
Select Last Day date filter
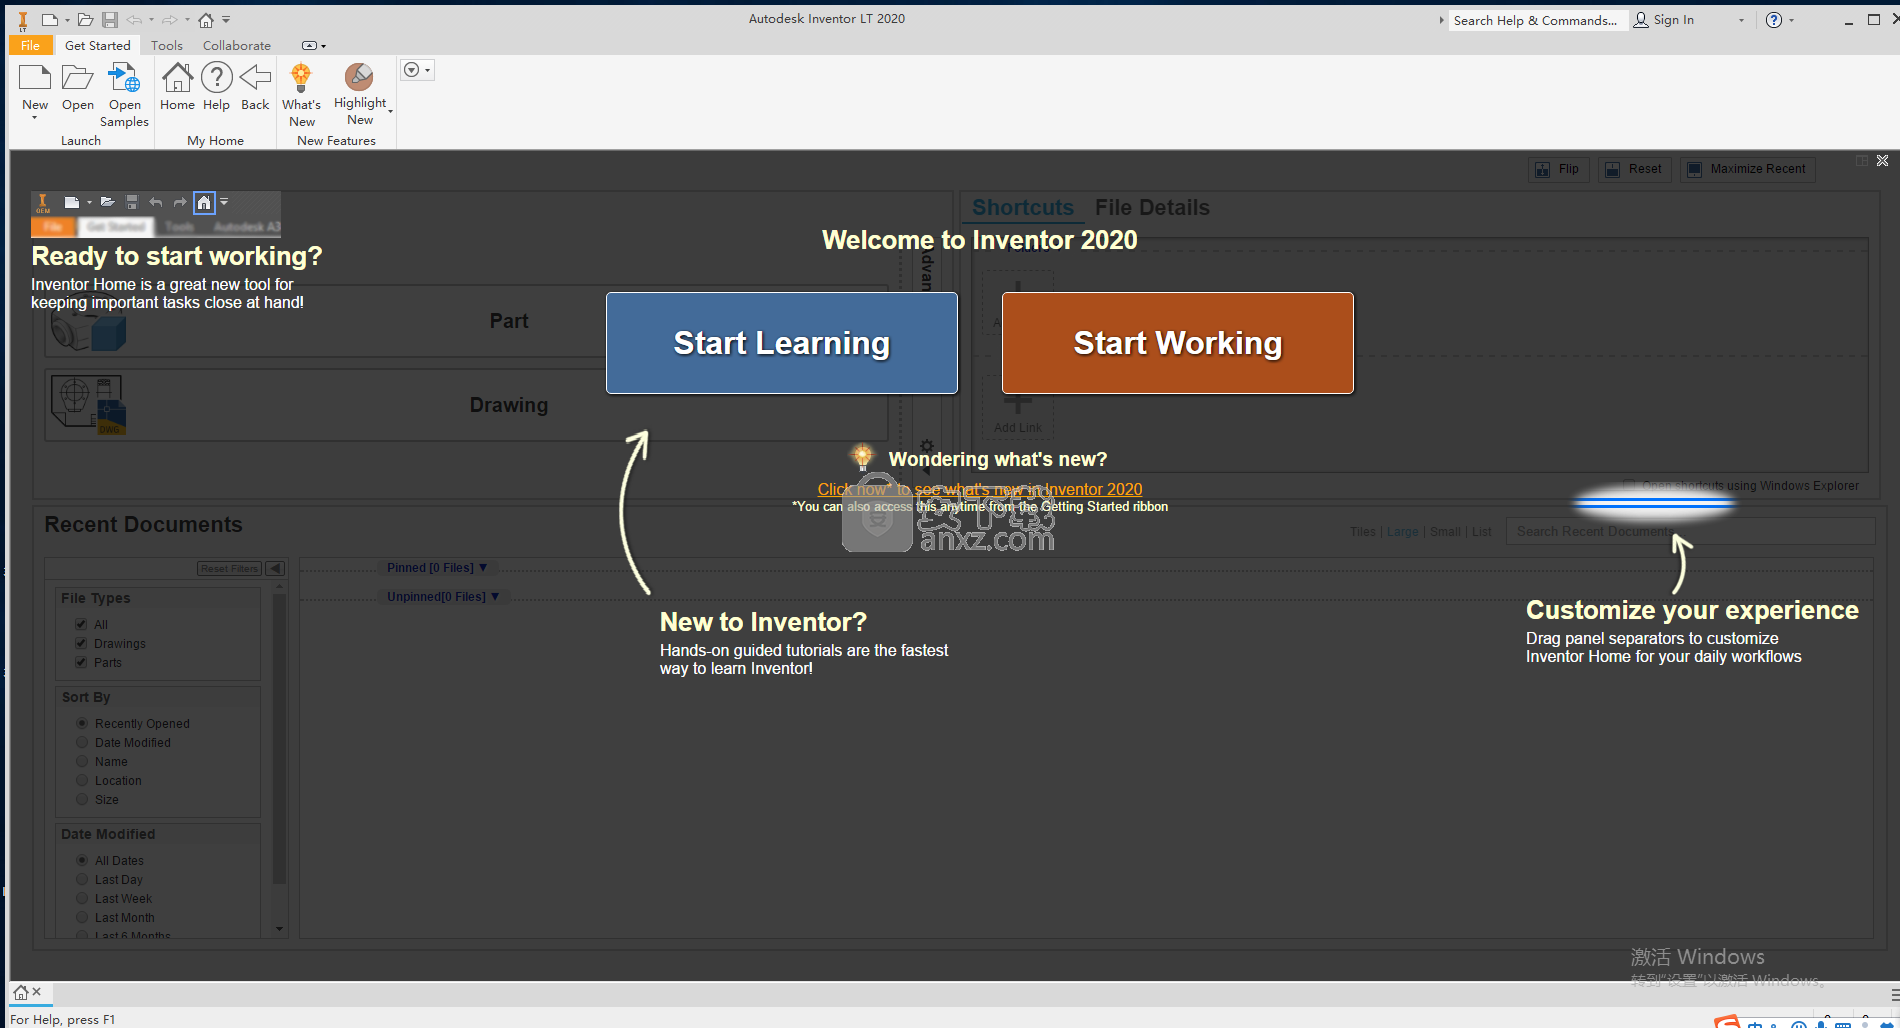click(82, 879)
